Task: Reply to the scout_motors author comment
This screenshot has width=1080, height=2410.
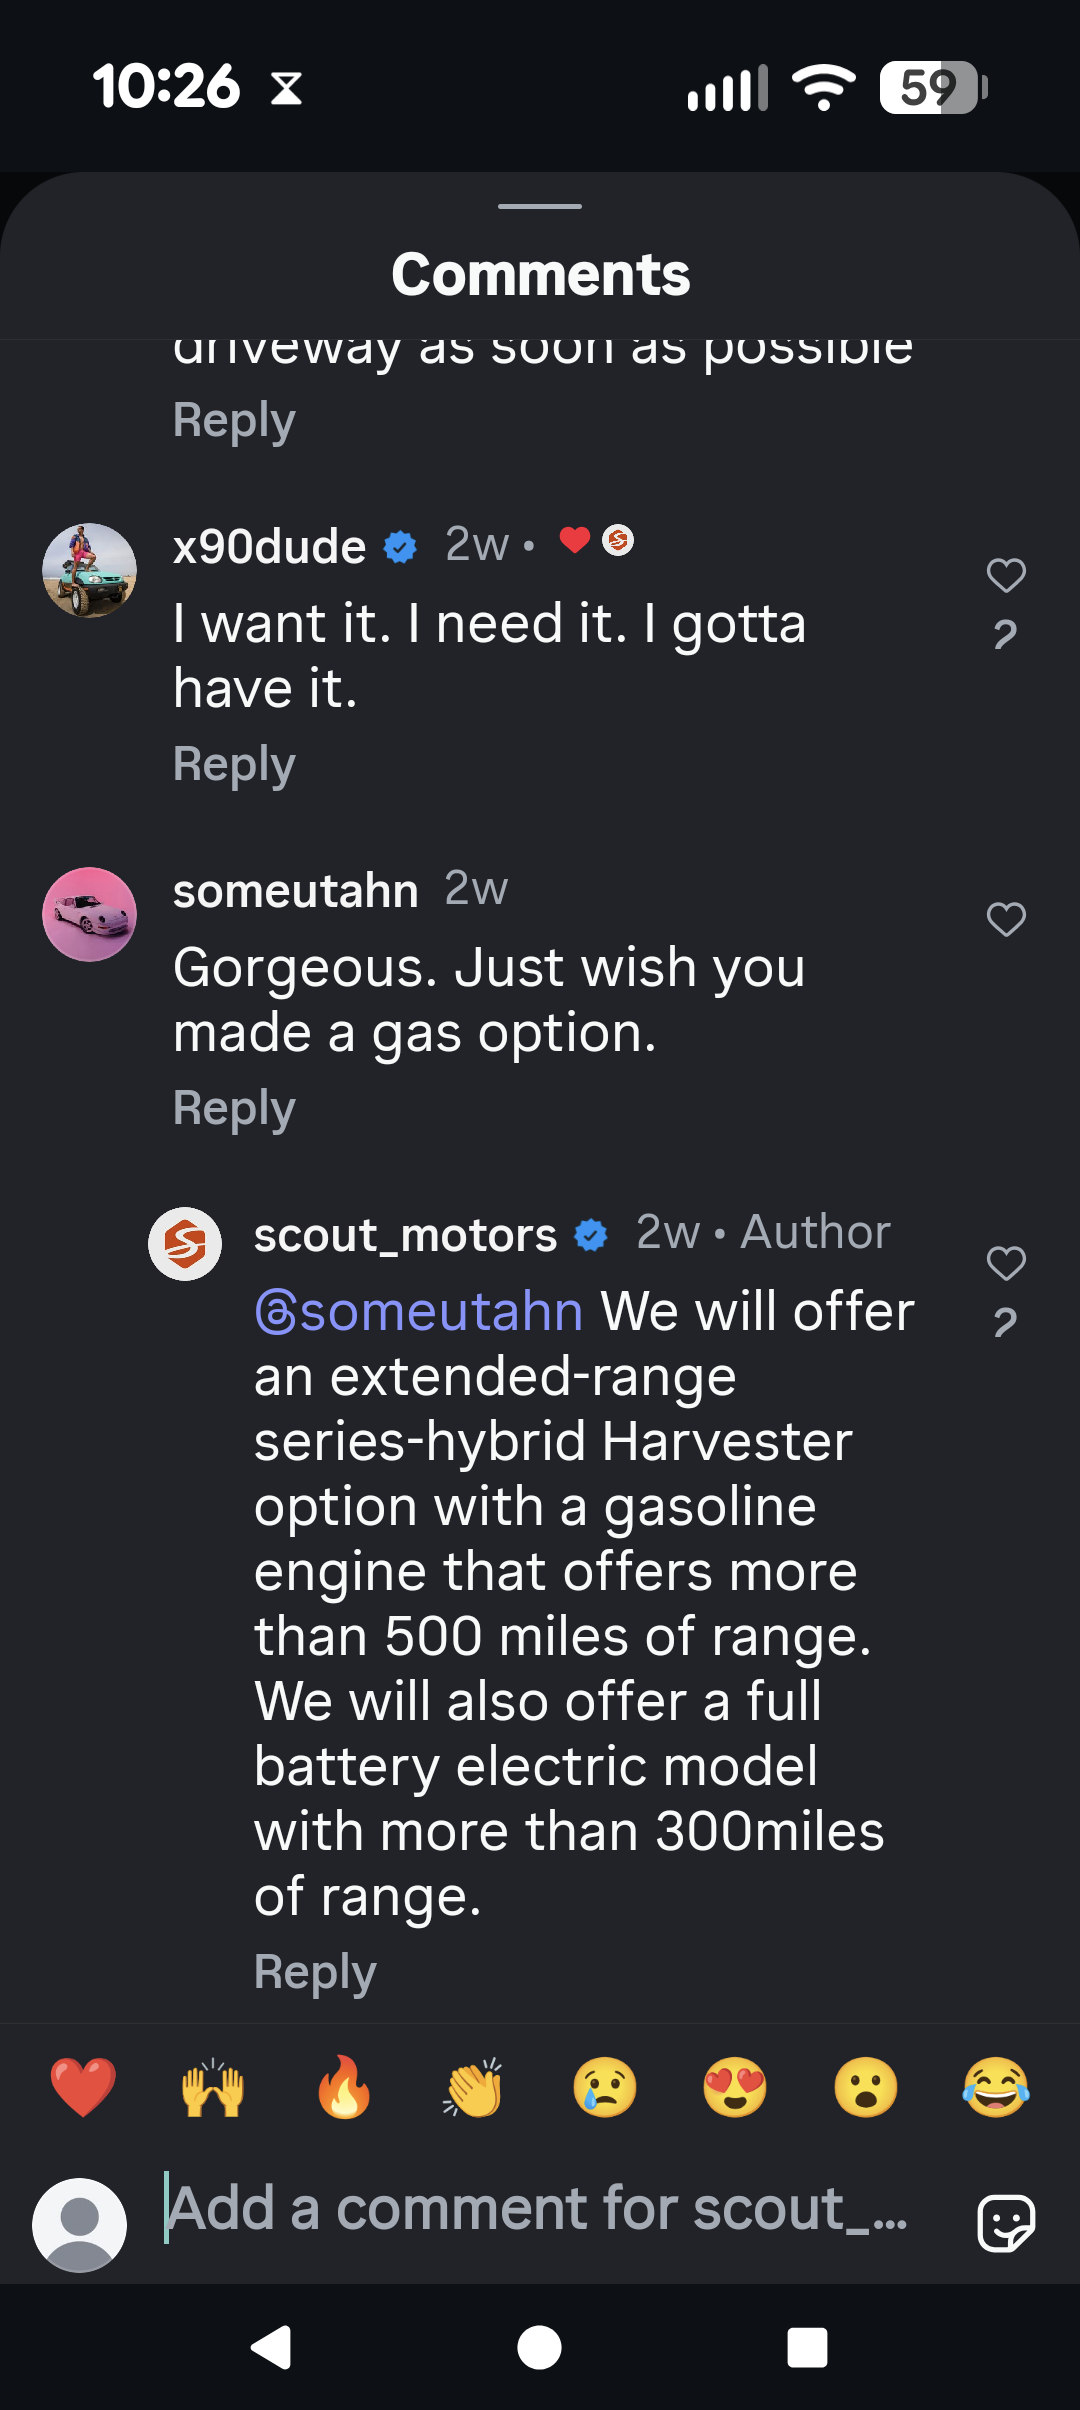Action: (x=315, y=1973)
